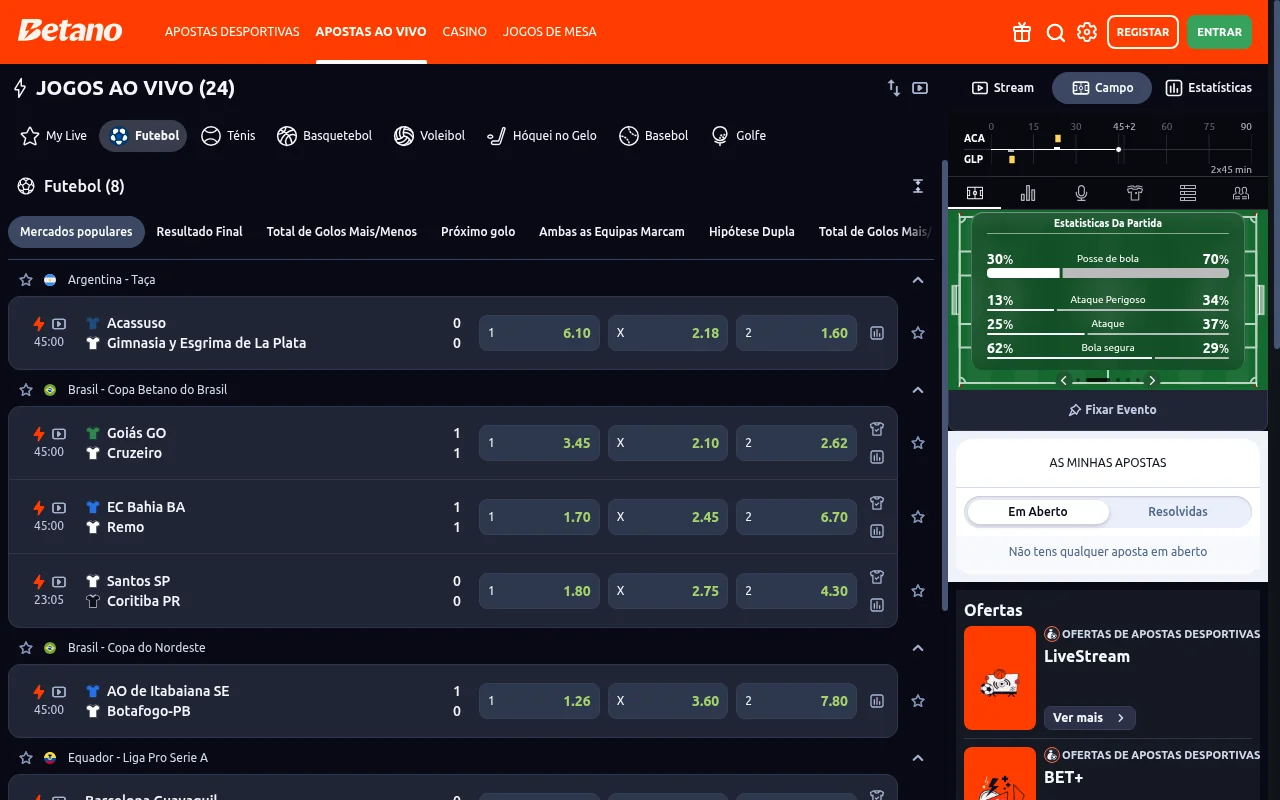Go to next stats slide arrow
This screenshot has height=800, width=1280.
(x=1152, y=380)
